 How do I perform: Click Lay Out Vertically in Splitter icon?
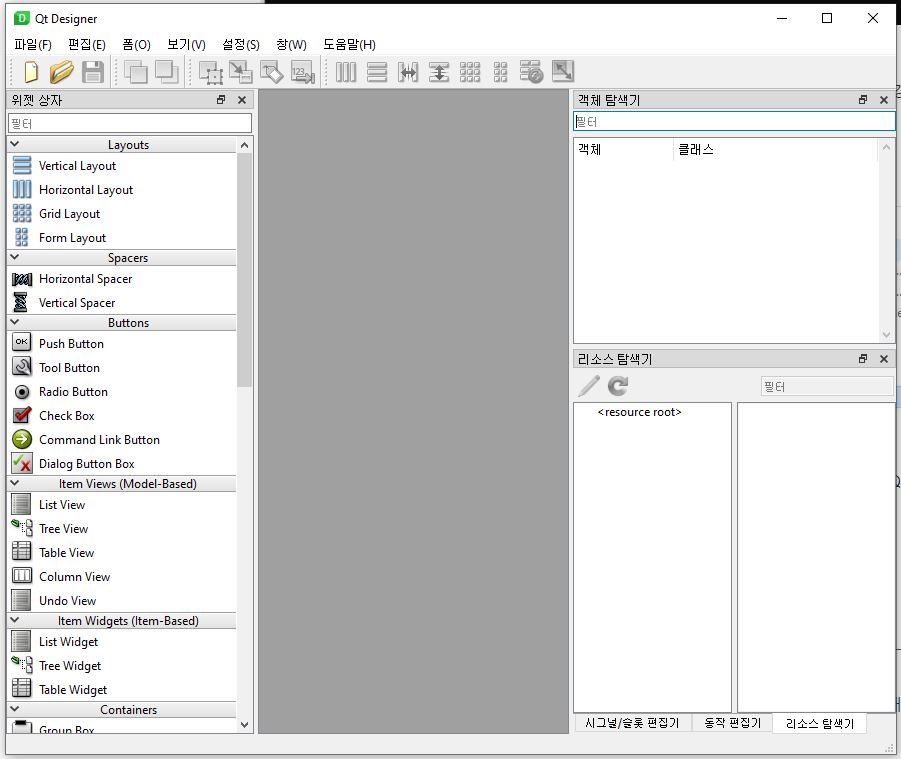click(439, 72)
